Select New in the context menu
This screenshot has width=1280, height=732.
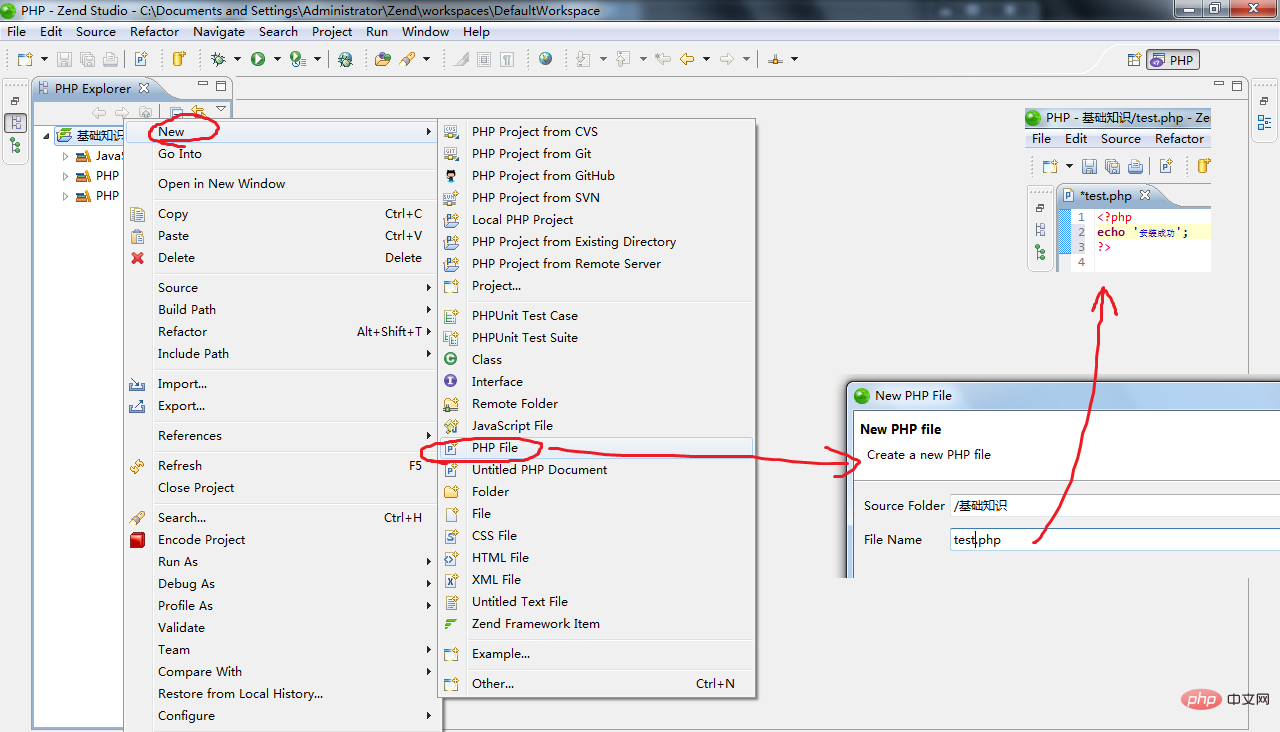pos(281,131)
